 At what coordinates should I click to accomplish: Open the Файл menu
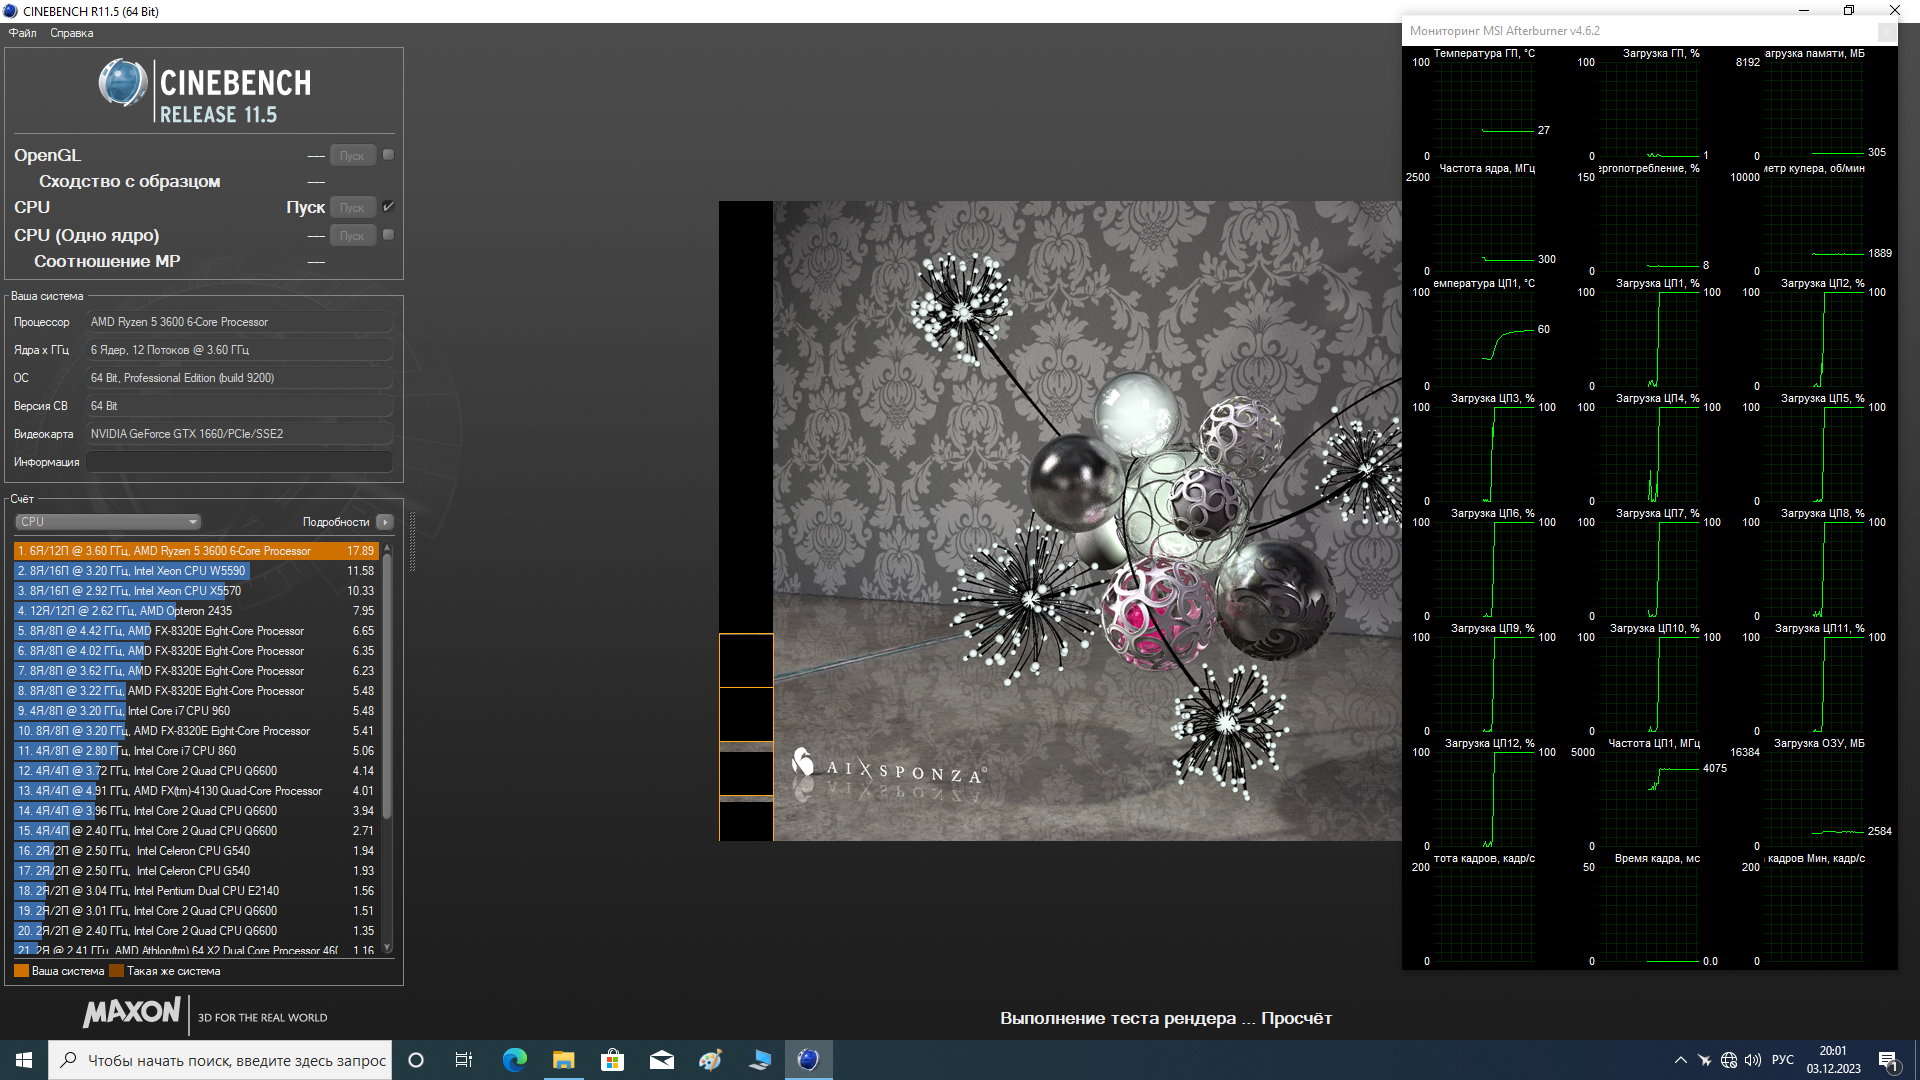[x=22, y=33]
